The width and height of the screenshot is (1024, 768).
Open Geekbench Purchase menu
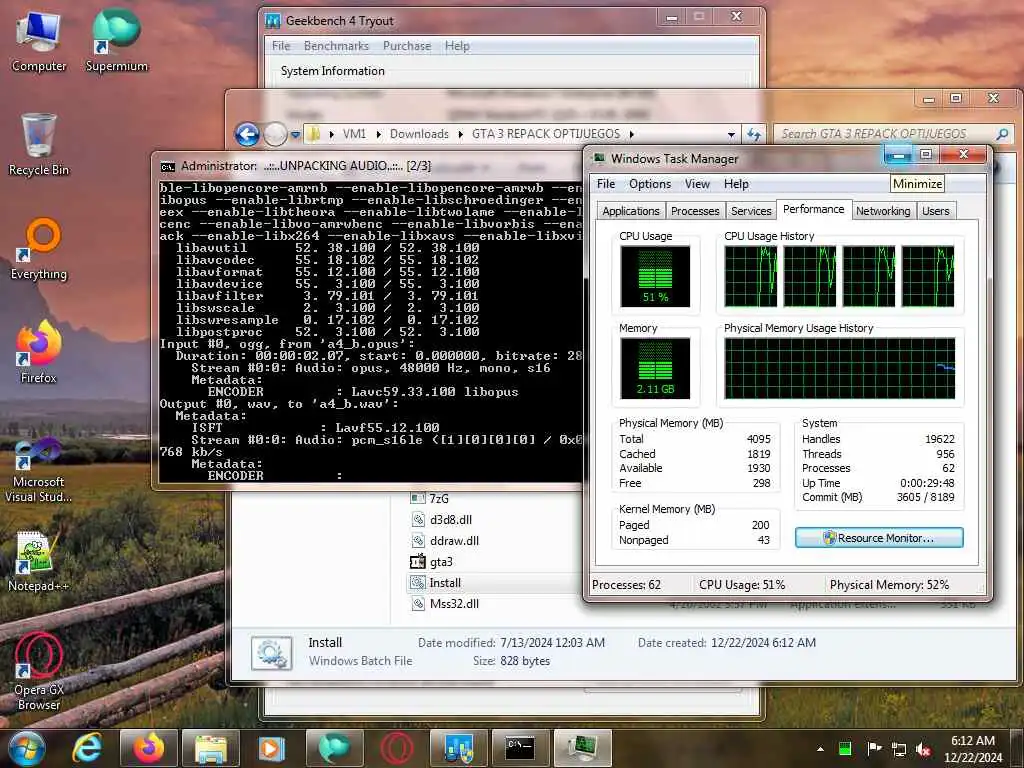pos(407,46)
